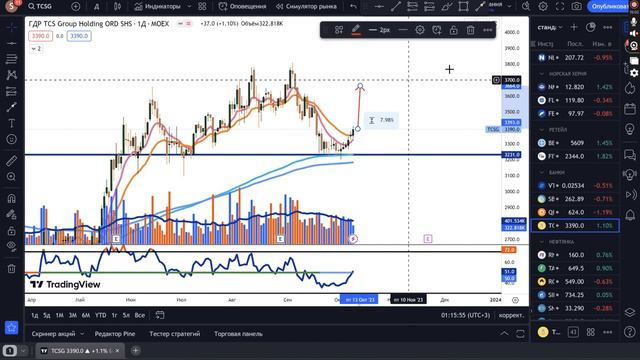Viewport: 640px width, 360px height.
Task: Add symbol to watchlist plus icon
Action: 574,27
